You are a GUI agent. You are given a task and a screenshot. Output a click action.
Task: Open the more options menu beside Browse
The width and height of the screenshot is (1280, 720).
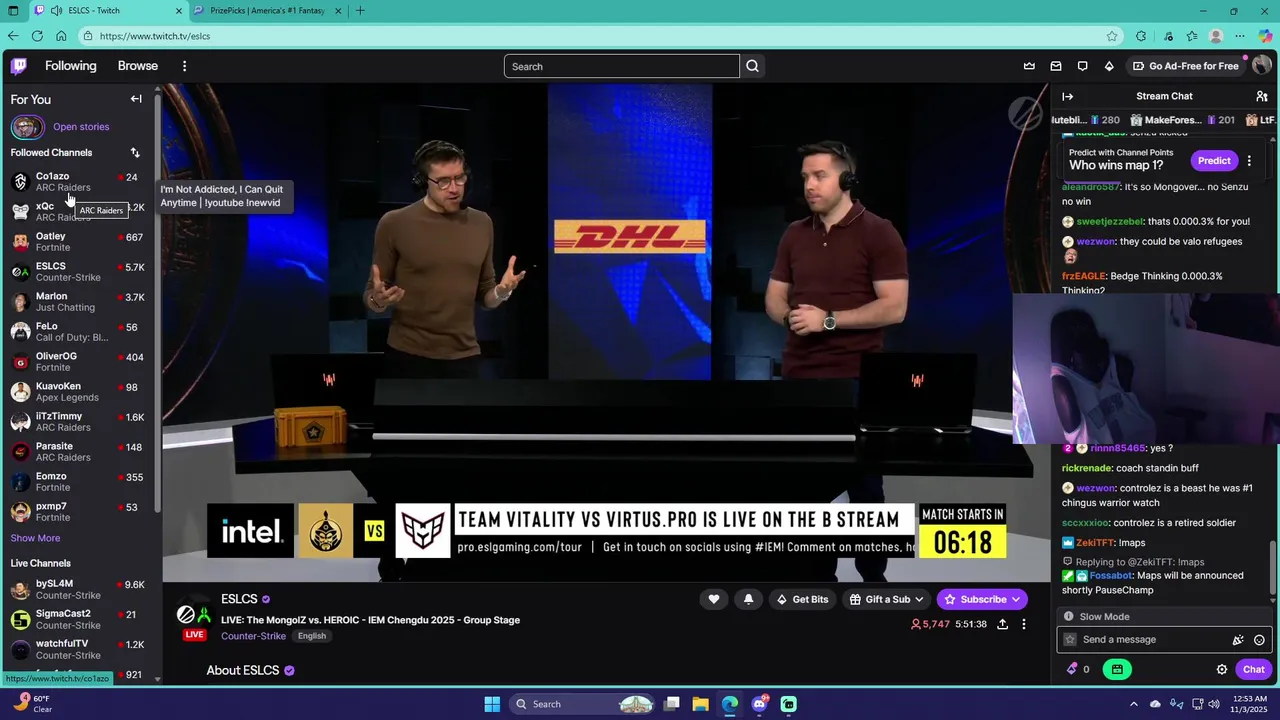184,66
